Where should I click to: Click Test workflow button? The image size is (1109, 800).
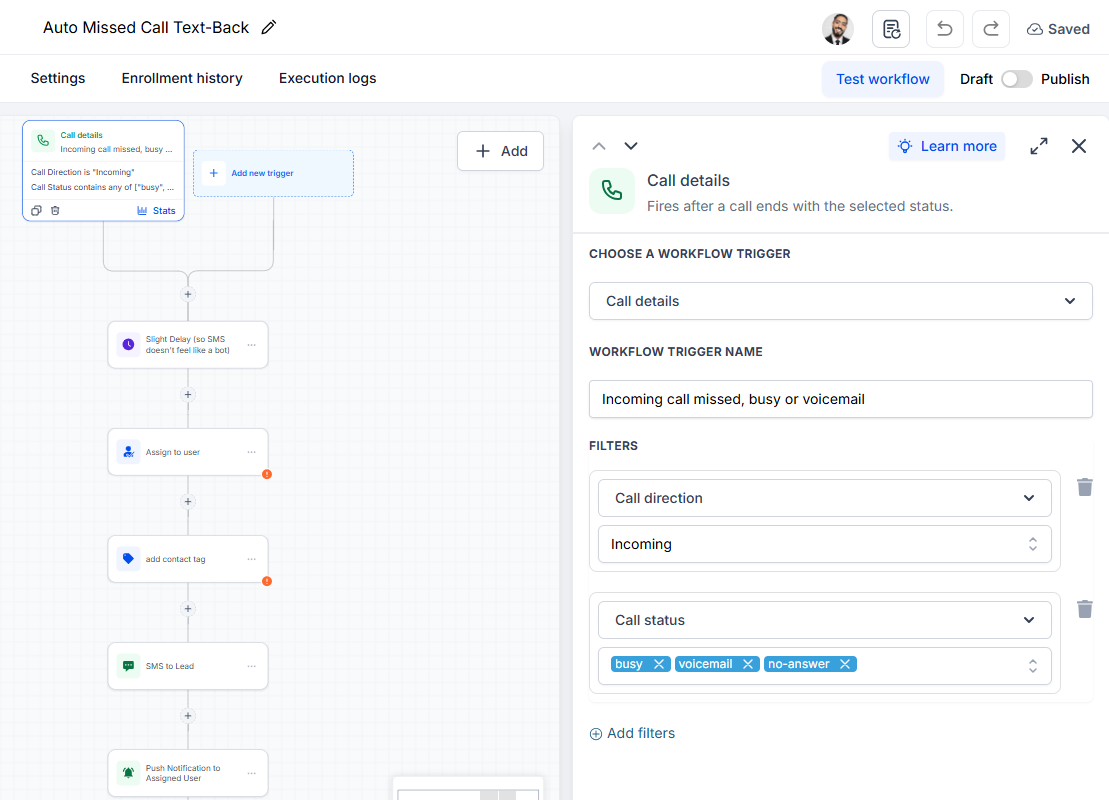point(883,79)
